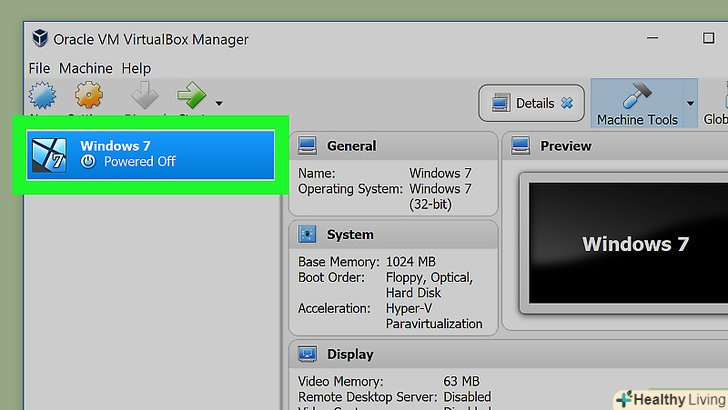This screenshot has width=728, height=410.
Task: Open the Machine menu
Action: tap(86, 68)
